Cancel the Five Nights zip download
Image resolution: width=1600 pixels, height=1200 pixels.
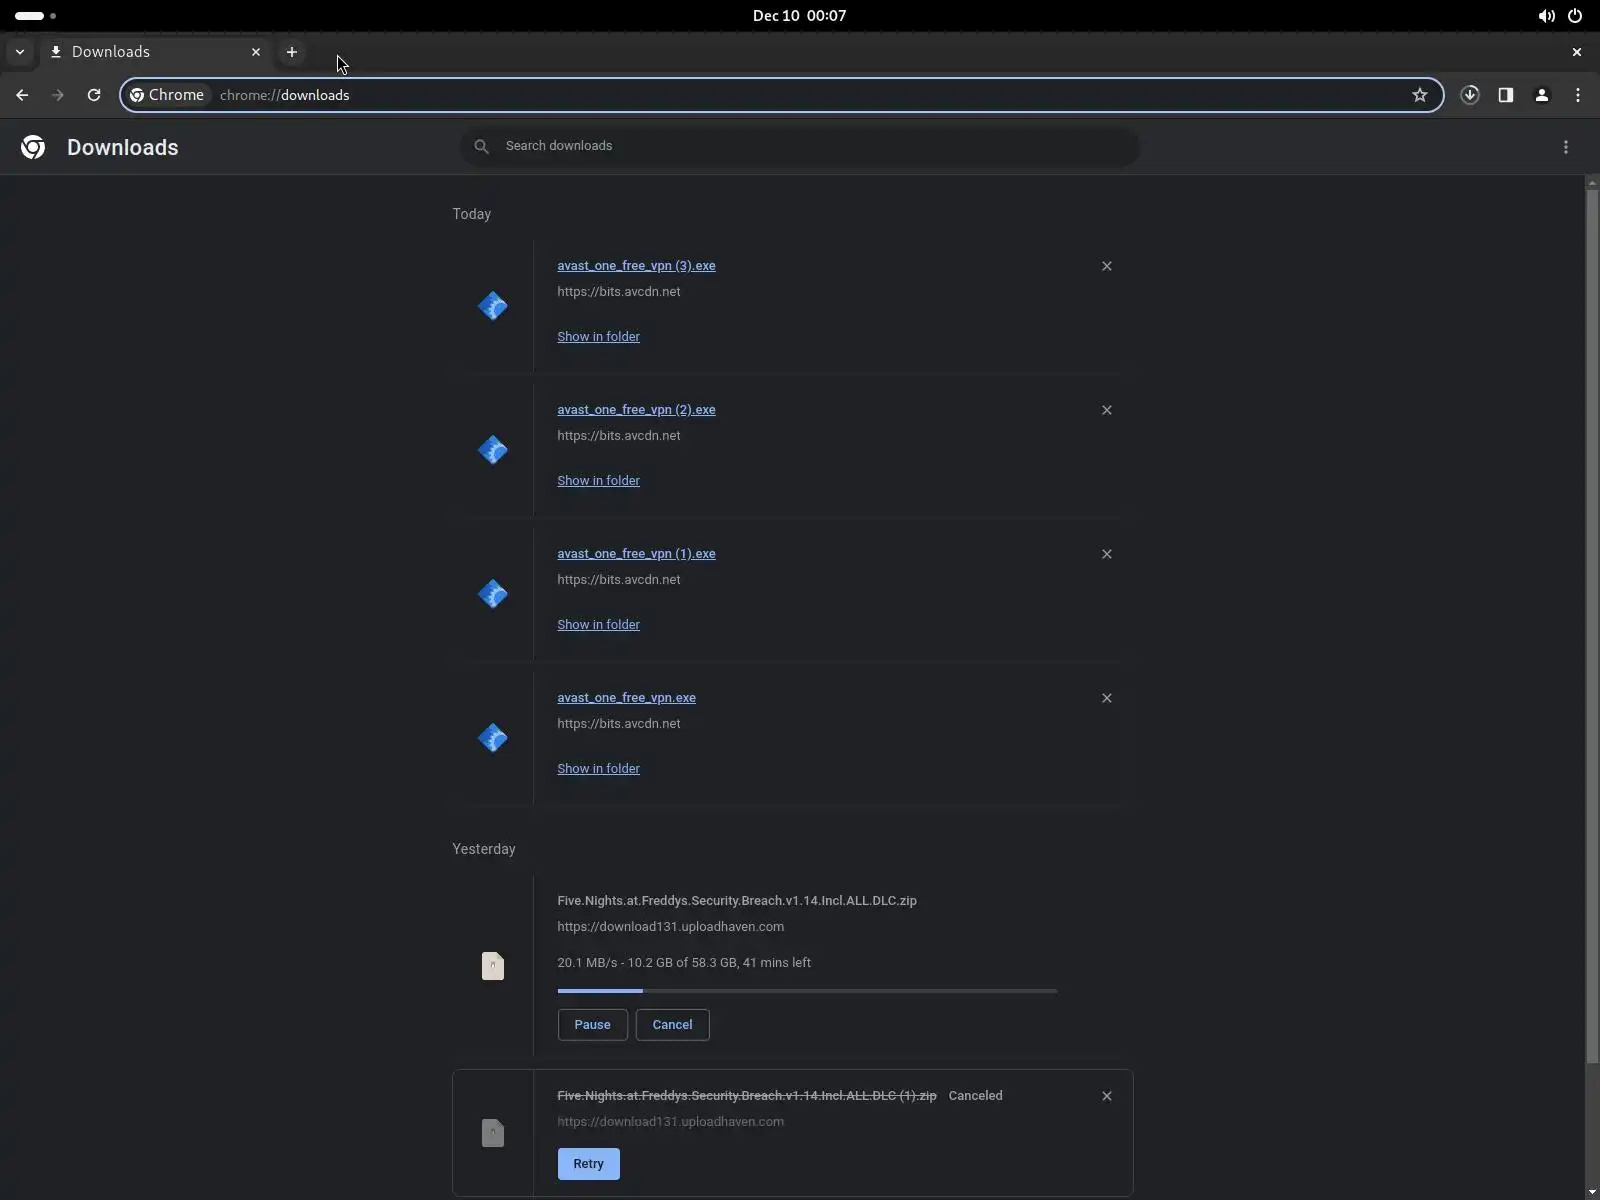(672, 1025)
